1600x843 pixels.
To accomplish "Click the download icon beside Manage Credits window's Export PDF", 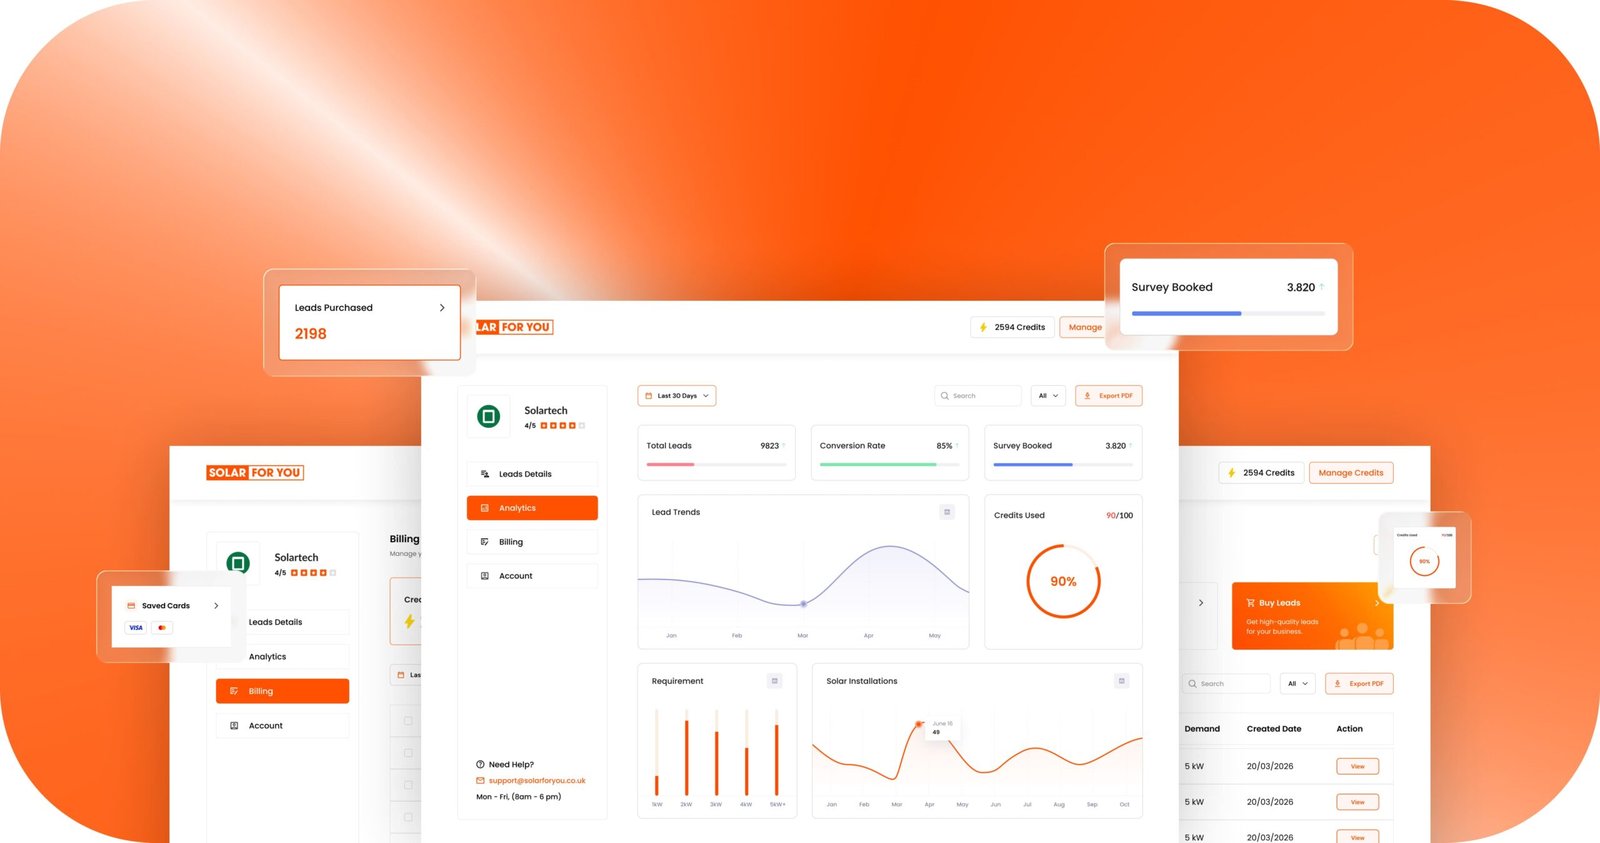I will [1337, 684].
